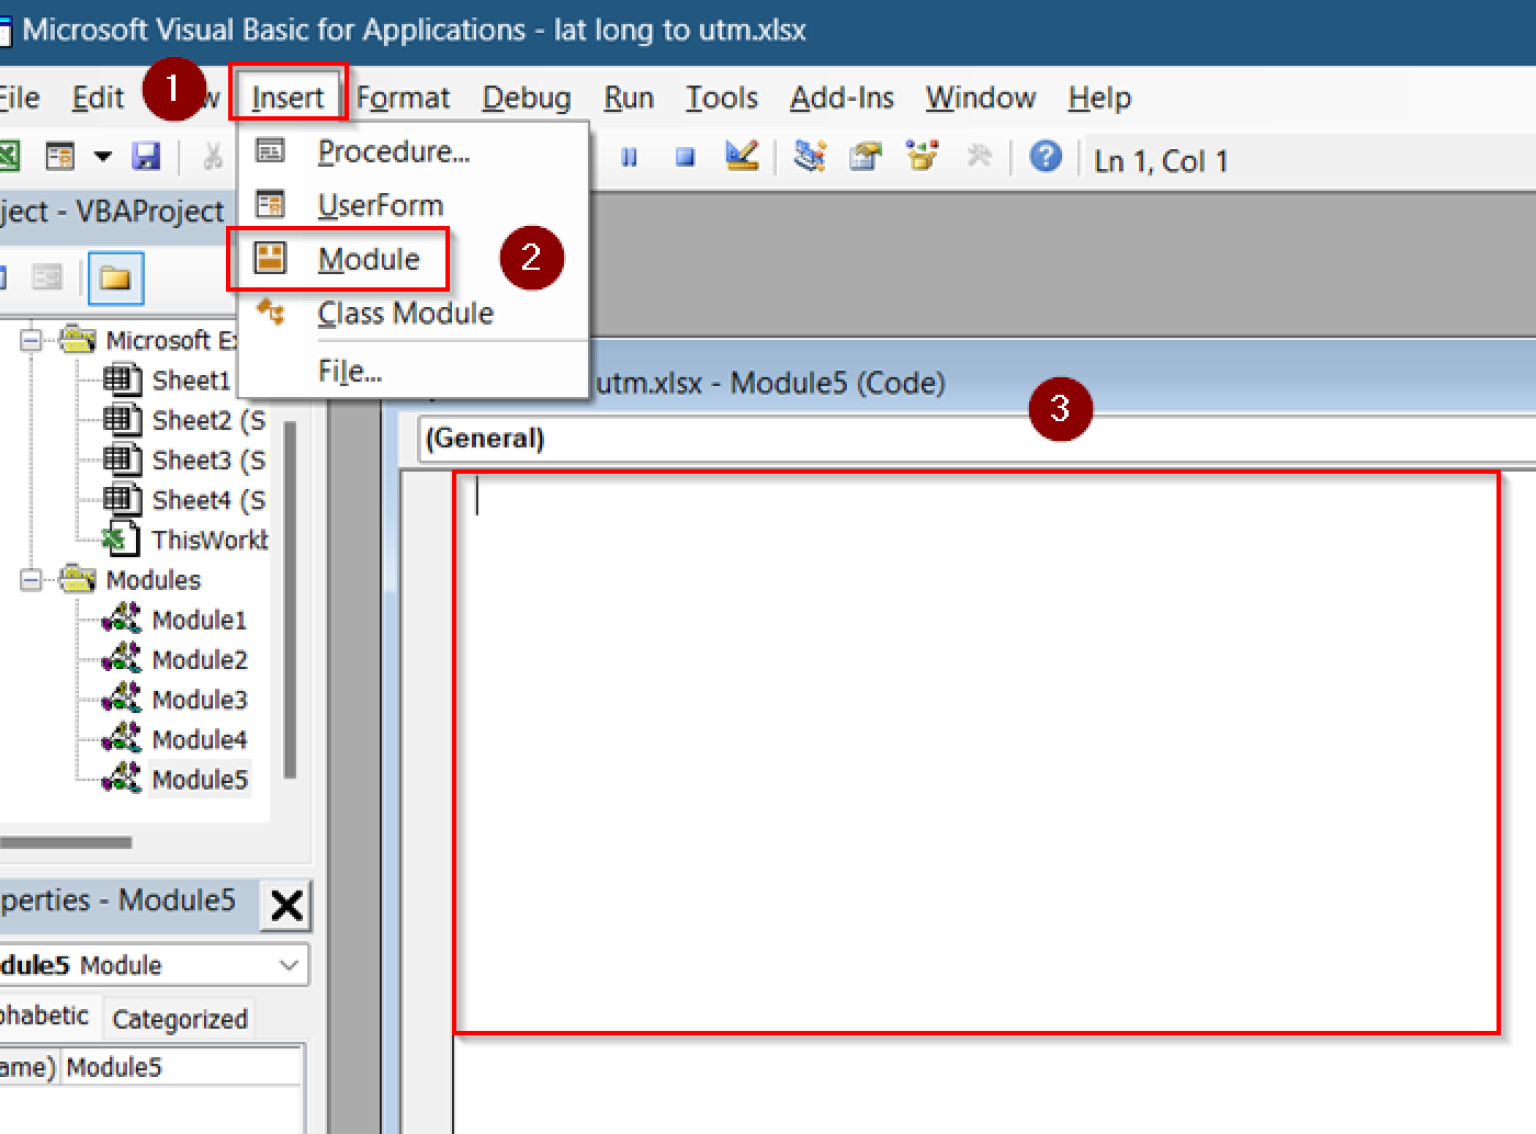Open the Module5 object dropdown in Properties
Screen dimensions: 1536x1134
click(288, 965)
